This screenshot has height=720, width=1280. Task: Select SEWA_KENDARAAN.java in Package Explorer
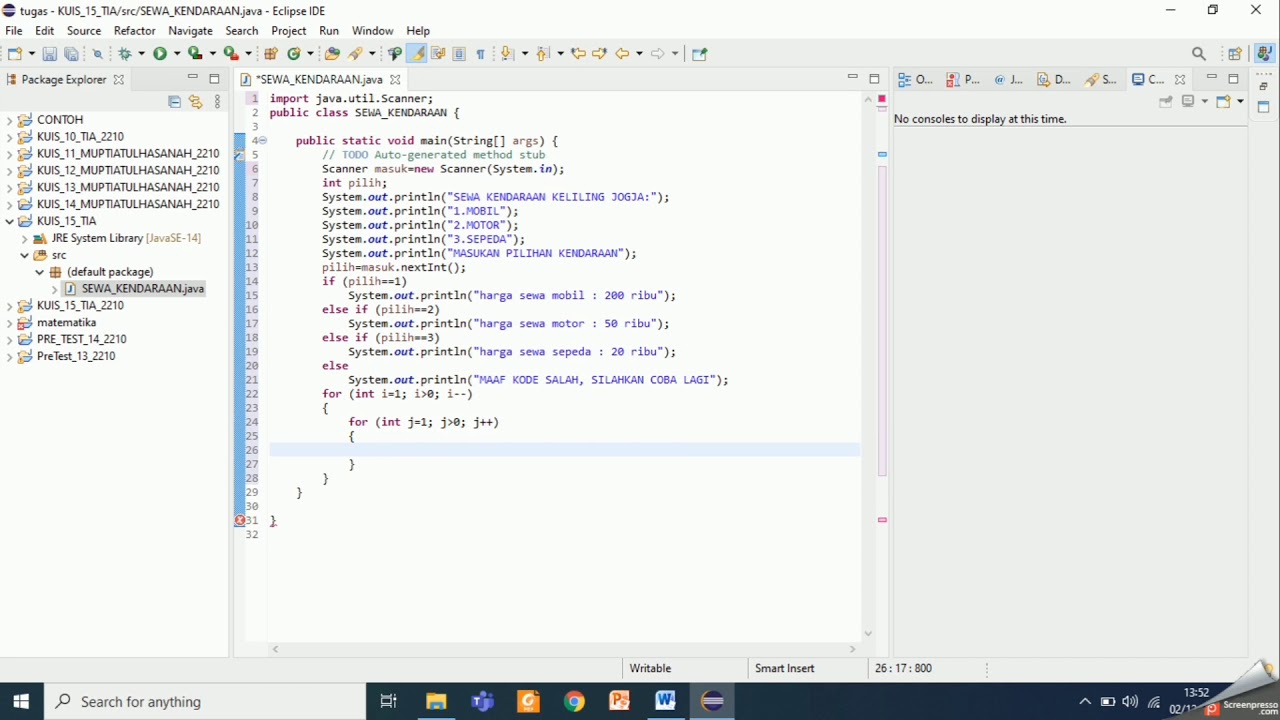pos(142,288)
